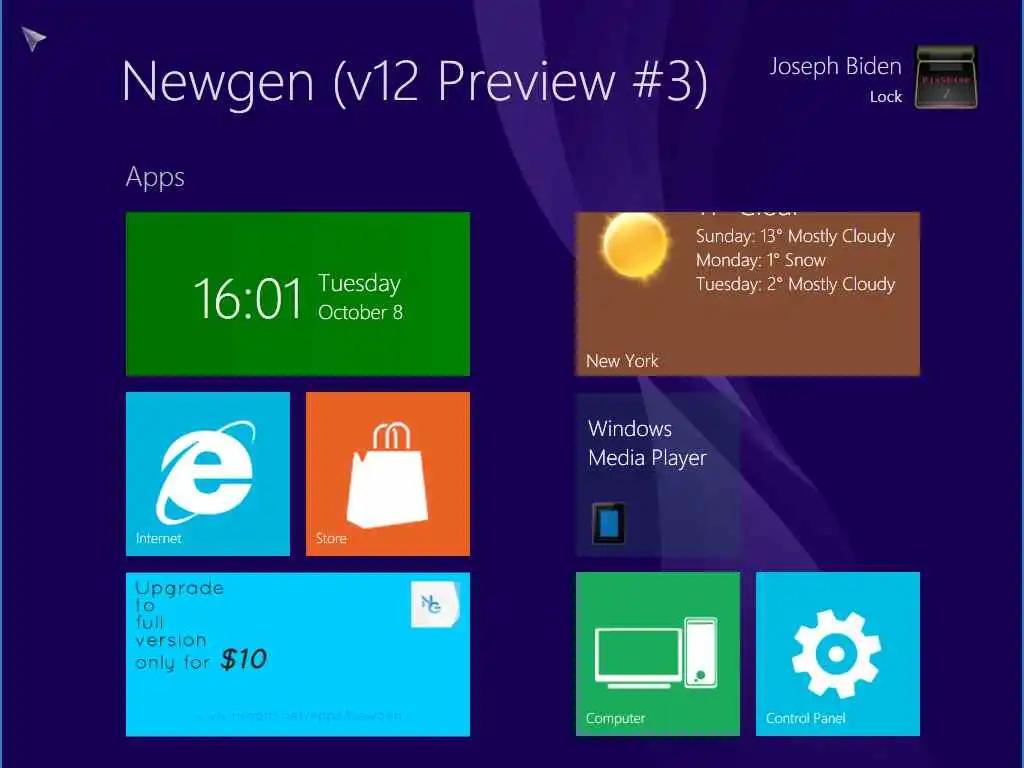Viewport: 1024px width, 768px height.
Task: Click the Tuesday: 2° Mostly Cloudy forecast
Action: [795, 284]
